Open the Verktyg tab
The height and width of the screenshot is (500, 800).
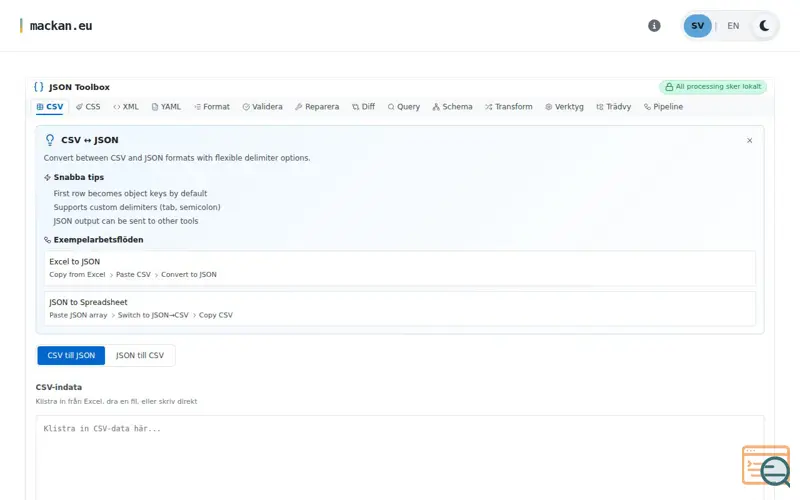[564, 107]
